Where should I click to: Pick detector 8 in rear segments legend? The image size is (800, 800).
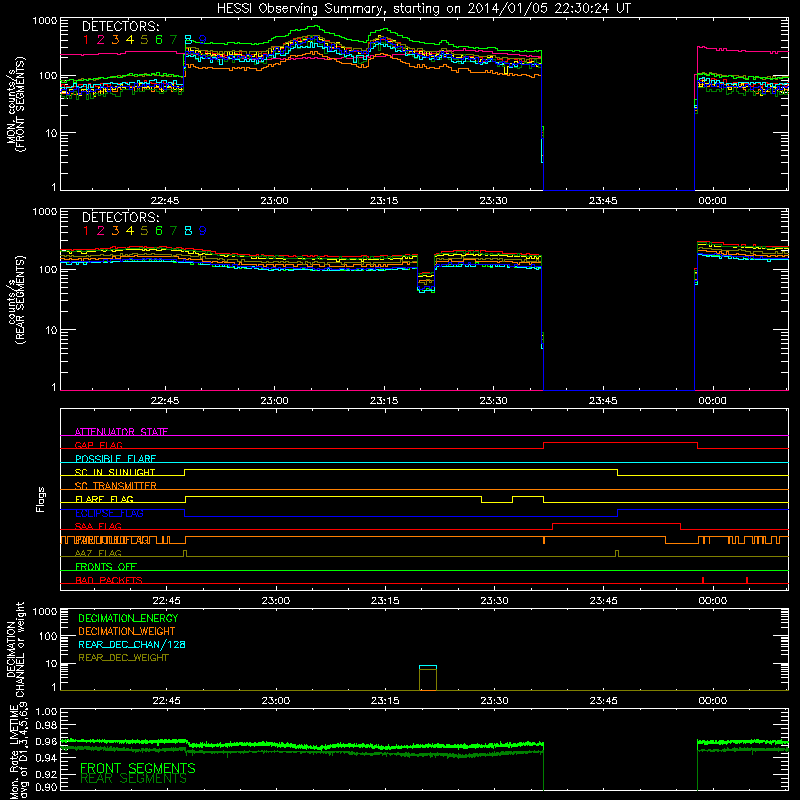[x=188, y=231]
